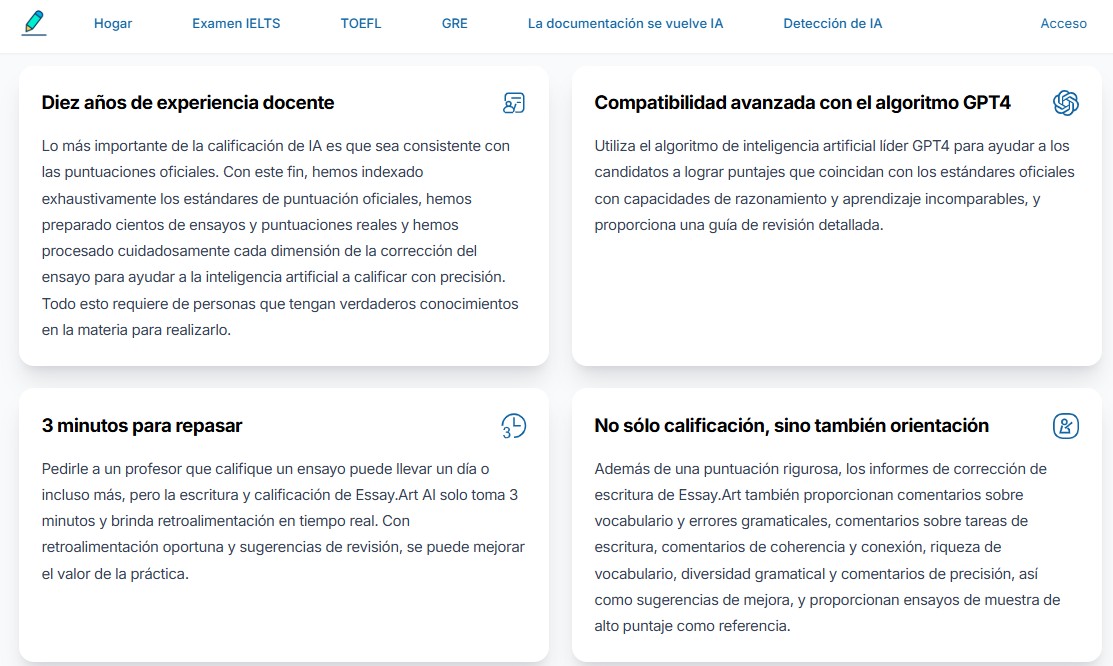Click the 3-minute clock icon
This screenshot has width=1113, height=666.
coord(513,426)
